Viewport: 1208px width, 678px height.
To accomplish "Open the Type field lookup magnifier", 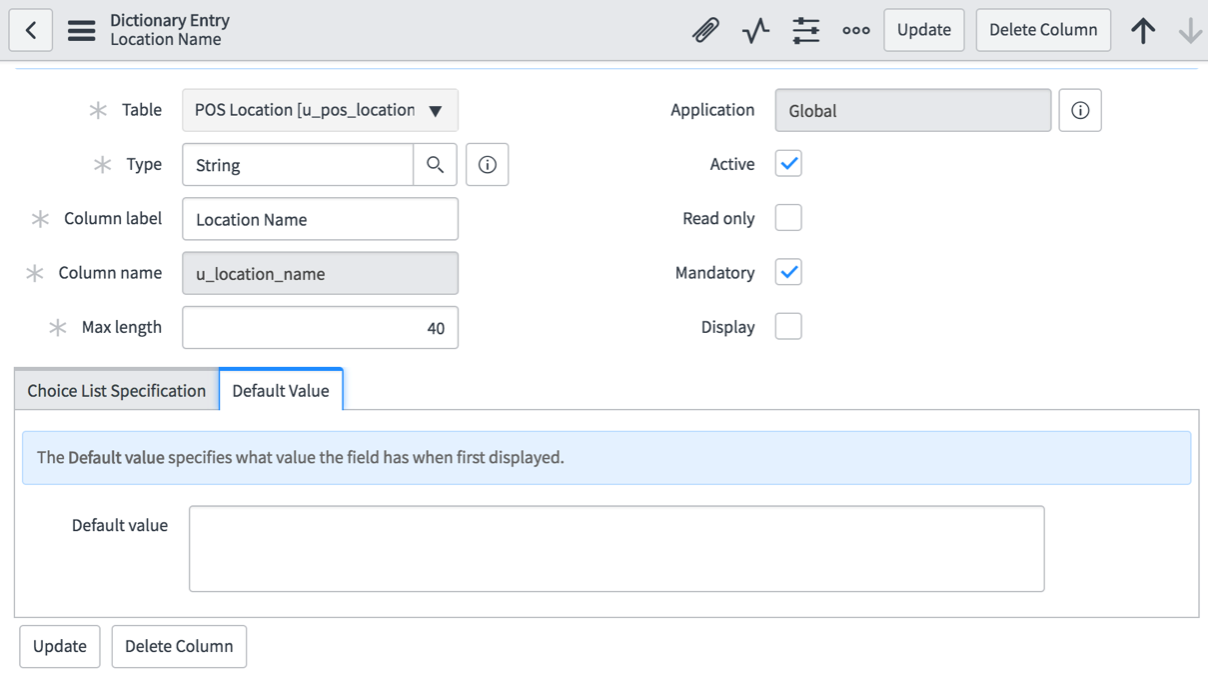I will coord(435,165).
